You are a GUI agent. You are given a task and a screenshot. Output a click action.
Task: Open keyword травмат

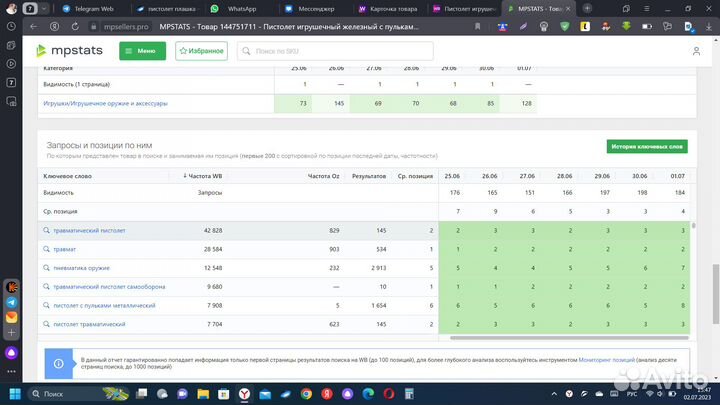65,249
